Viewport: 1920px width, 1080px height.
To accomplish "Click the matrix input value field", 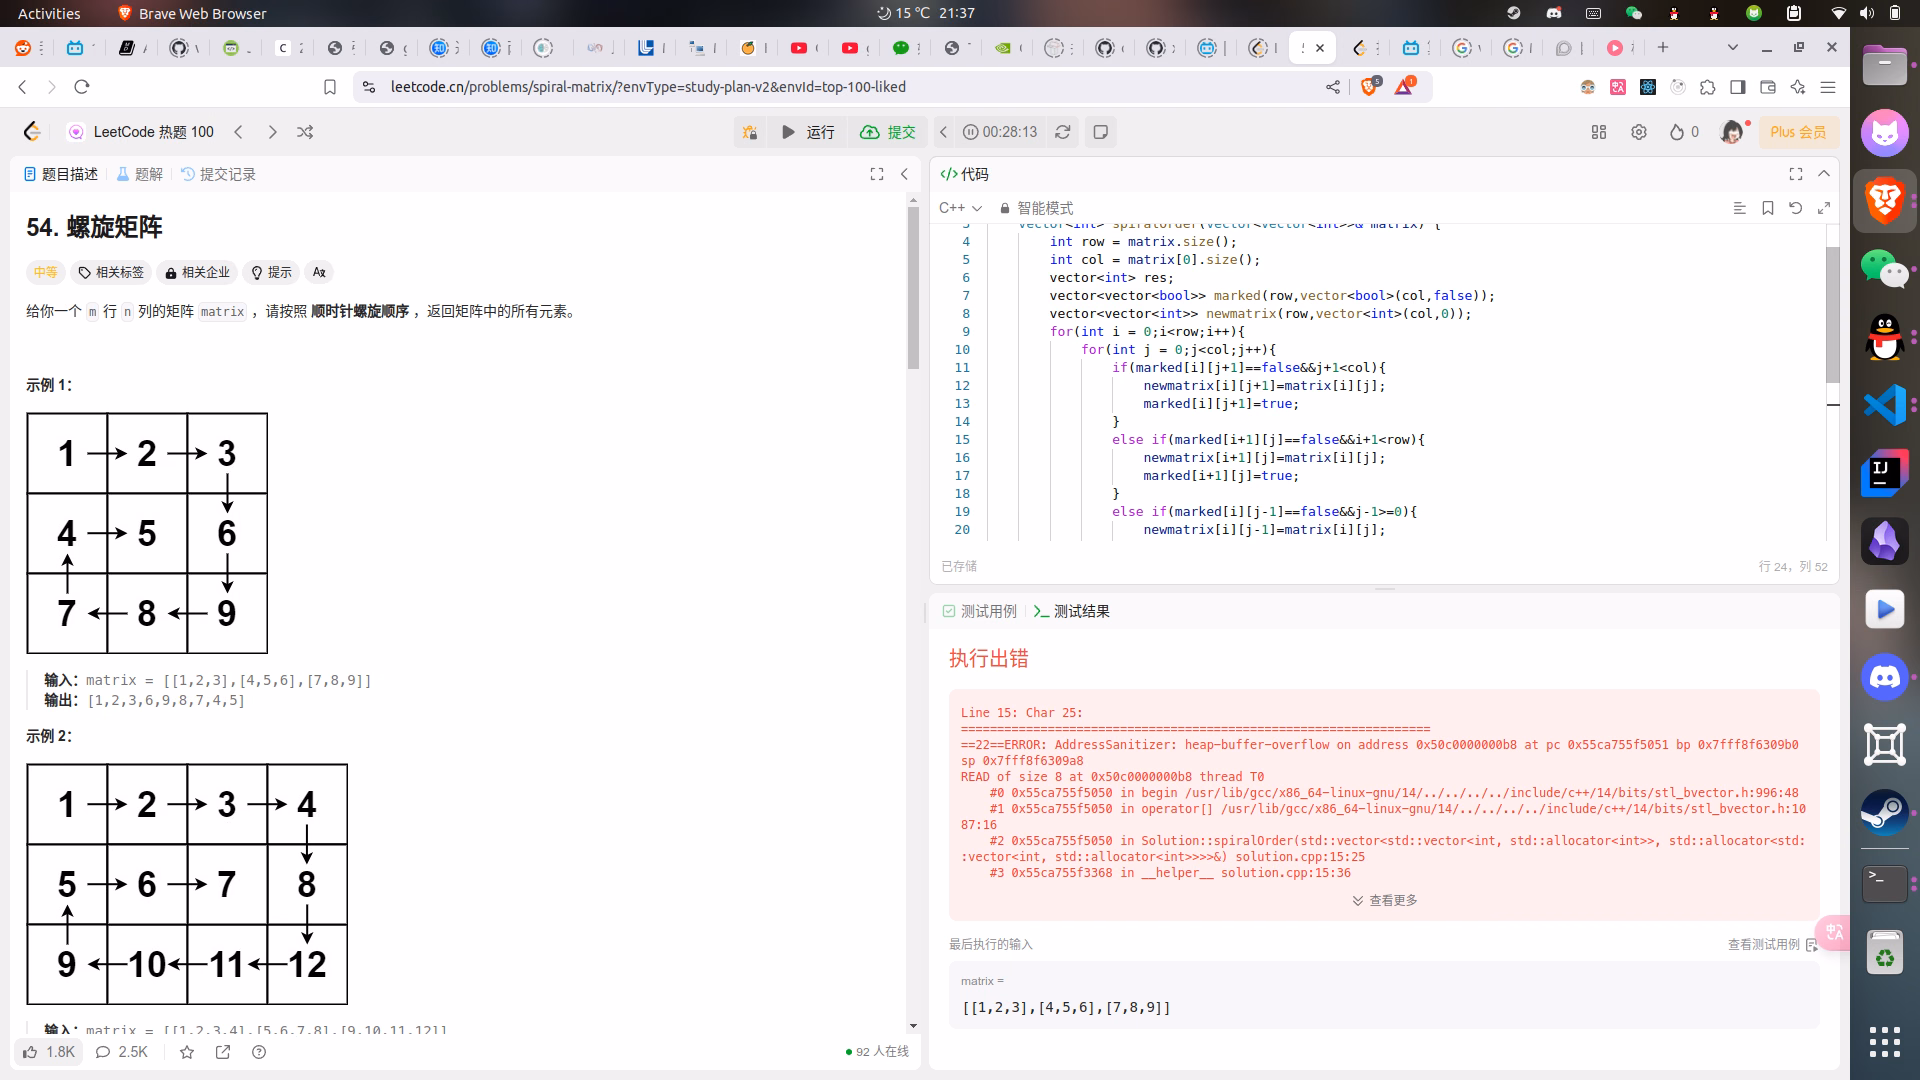I will (1384, 1007).
